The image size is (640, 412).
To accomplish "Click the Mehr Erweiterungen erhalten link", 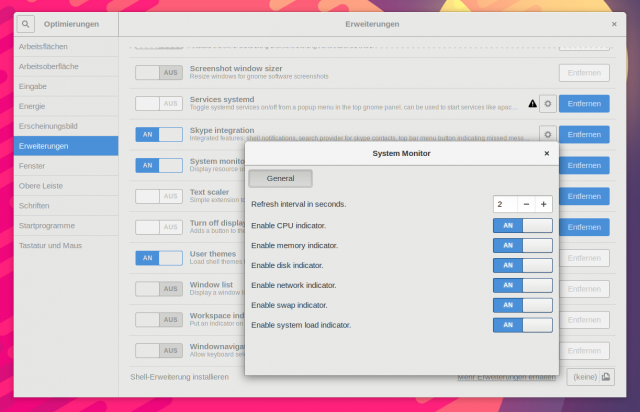I will point(506,377).
